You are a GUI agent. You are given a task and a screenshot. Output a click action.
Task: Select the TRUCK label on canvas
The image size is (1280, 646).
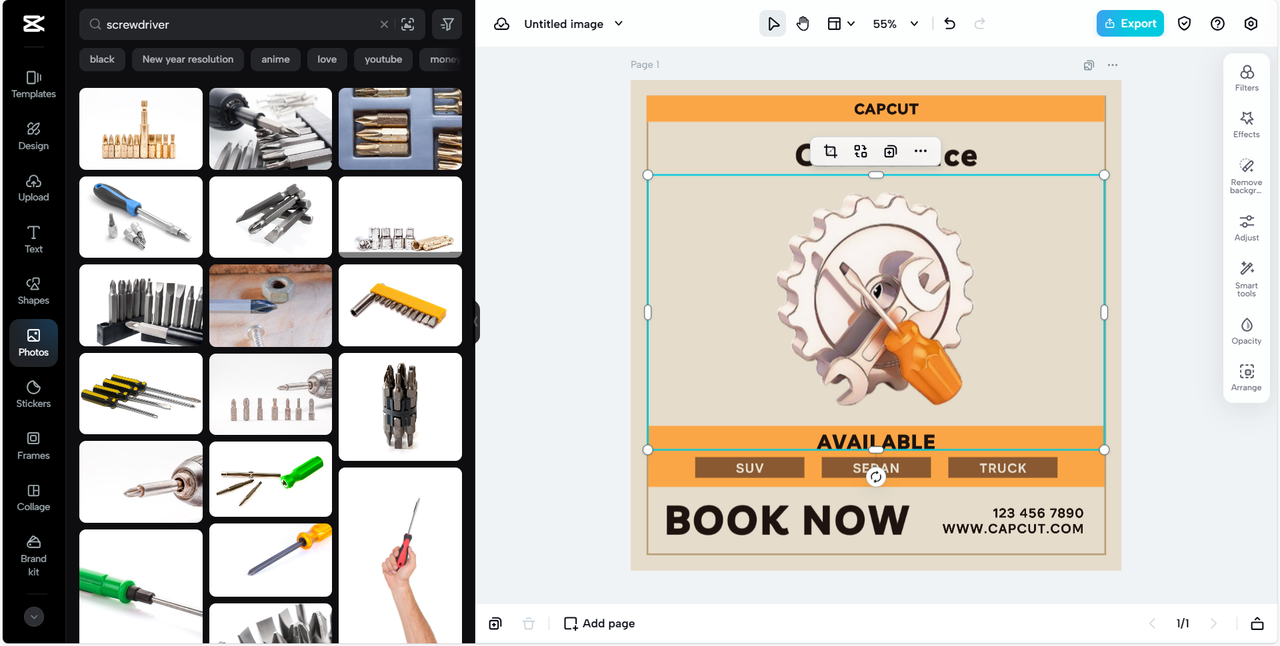point(1003,468)
